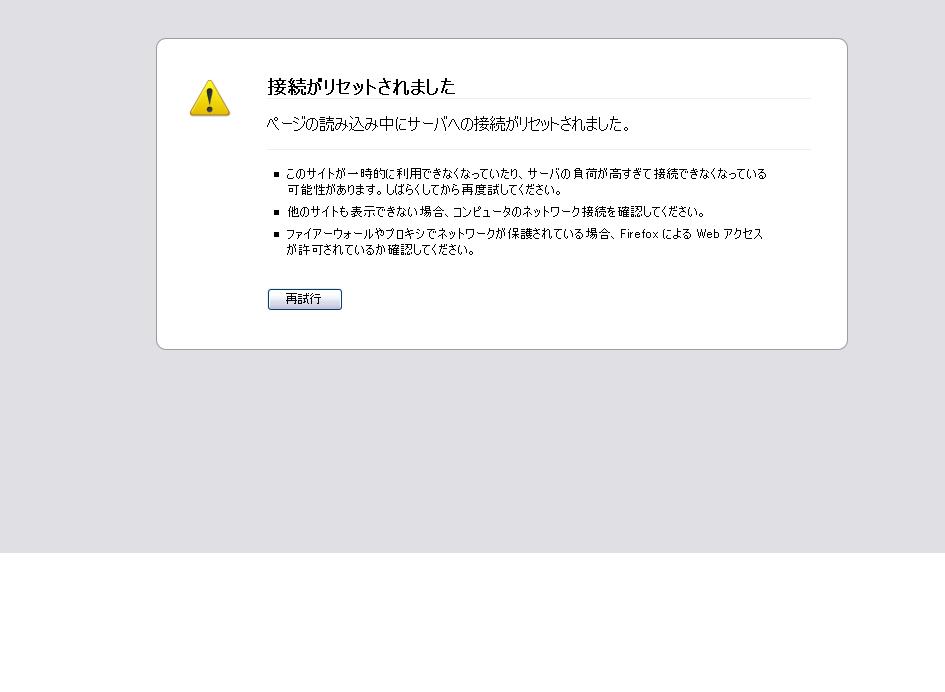
Task: Click the square bullet before 他のサイトも表示できない
Action: 277,212
